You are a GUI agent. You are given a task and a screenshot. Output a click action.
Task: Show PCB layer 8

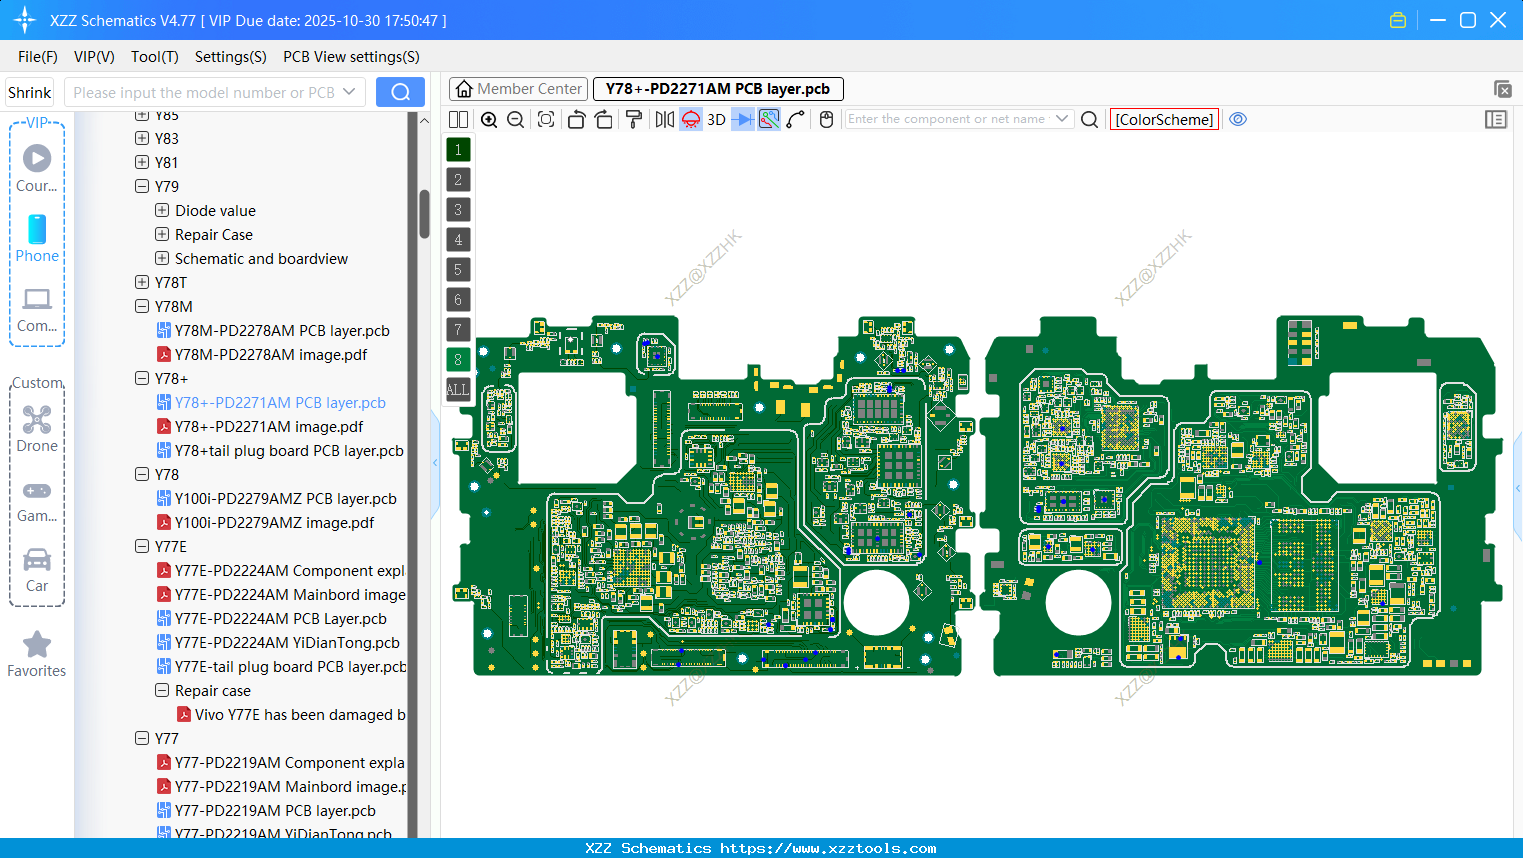(x=458, y=360)
